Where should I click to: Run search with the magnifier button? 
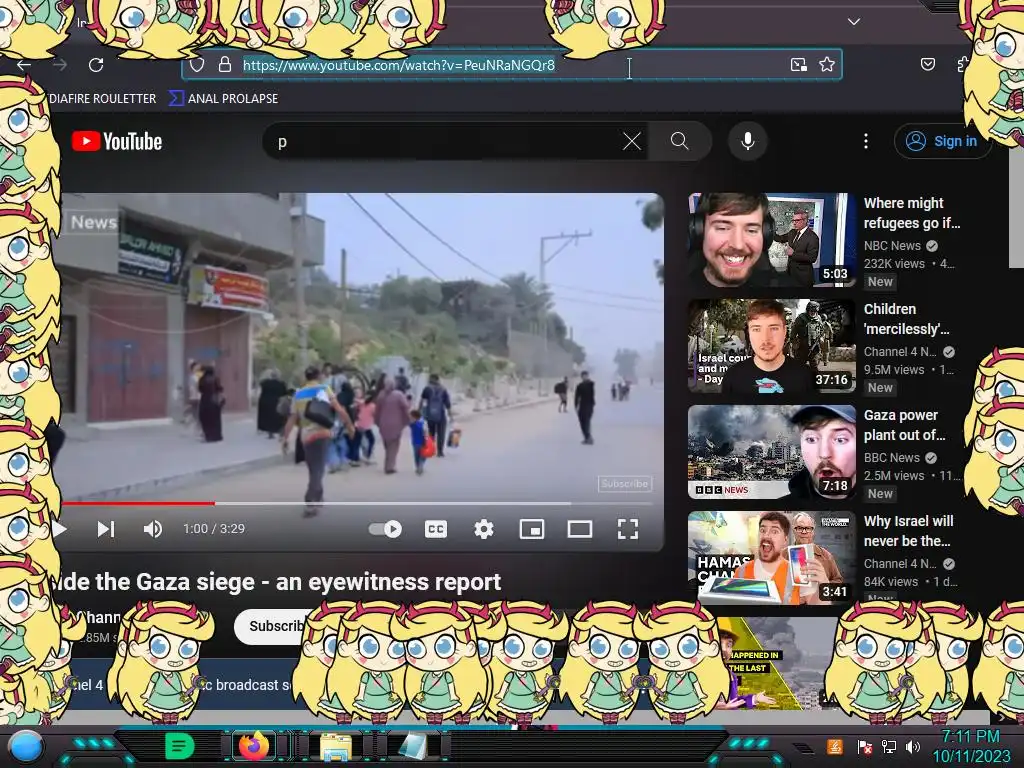point(680,141)
